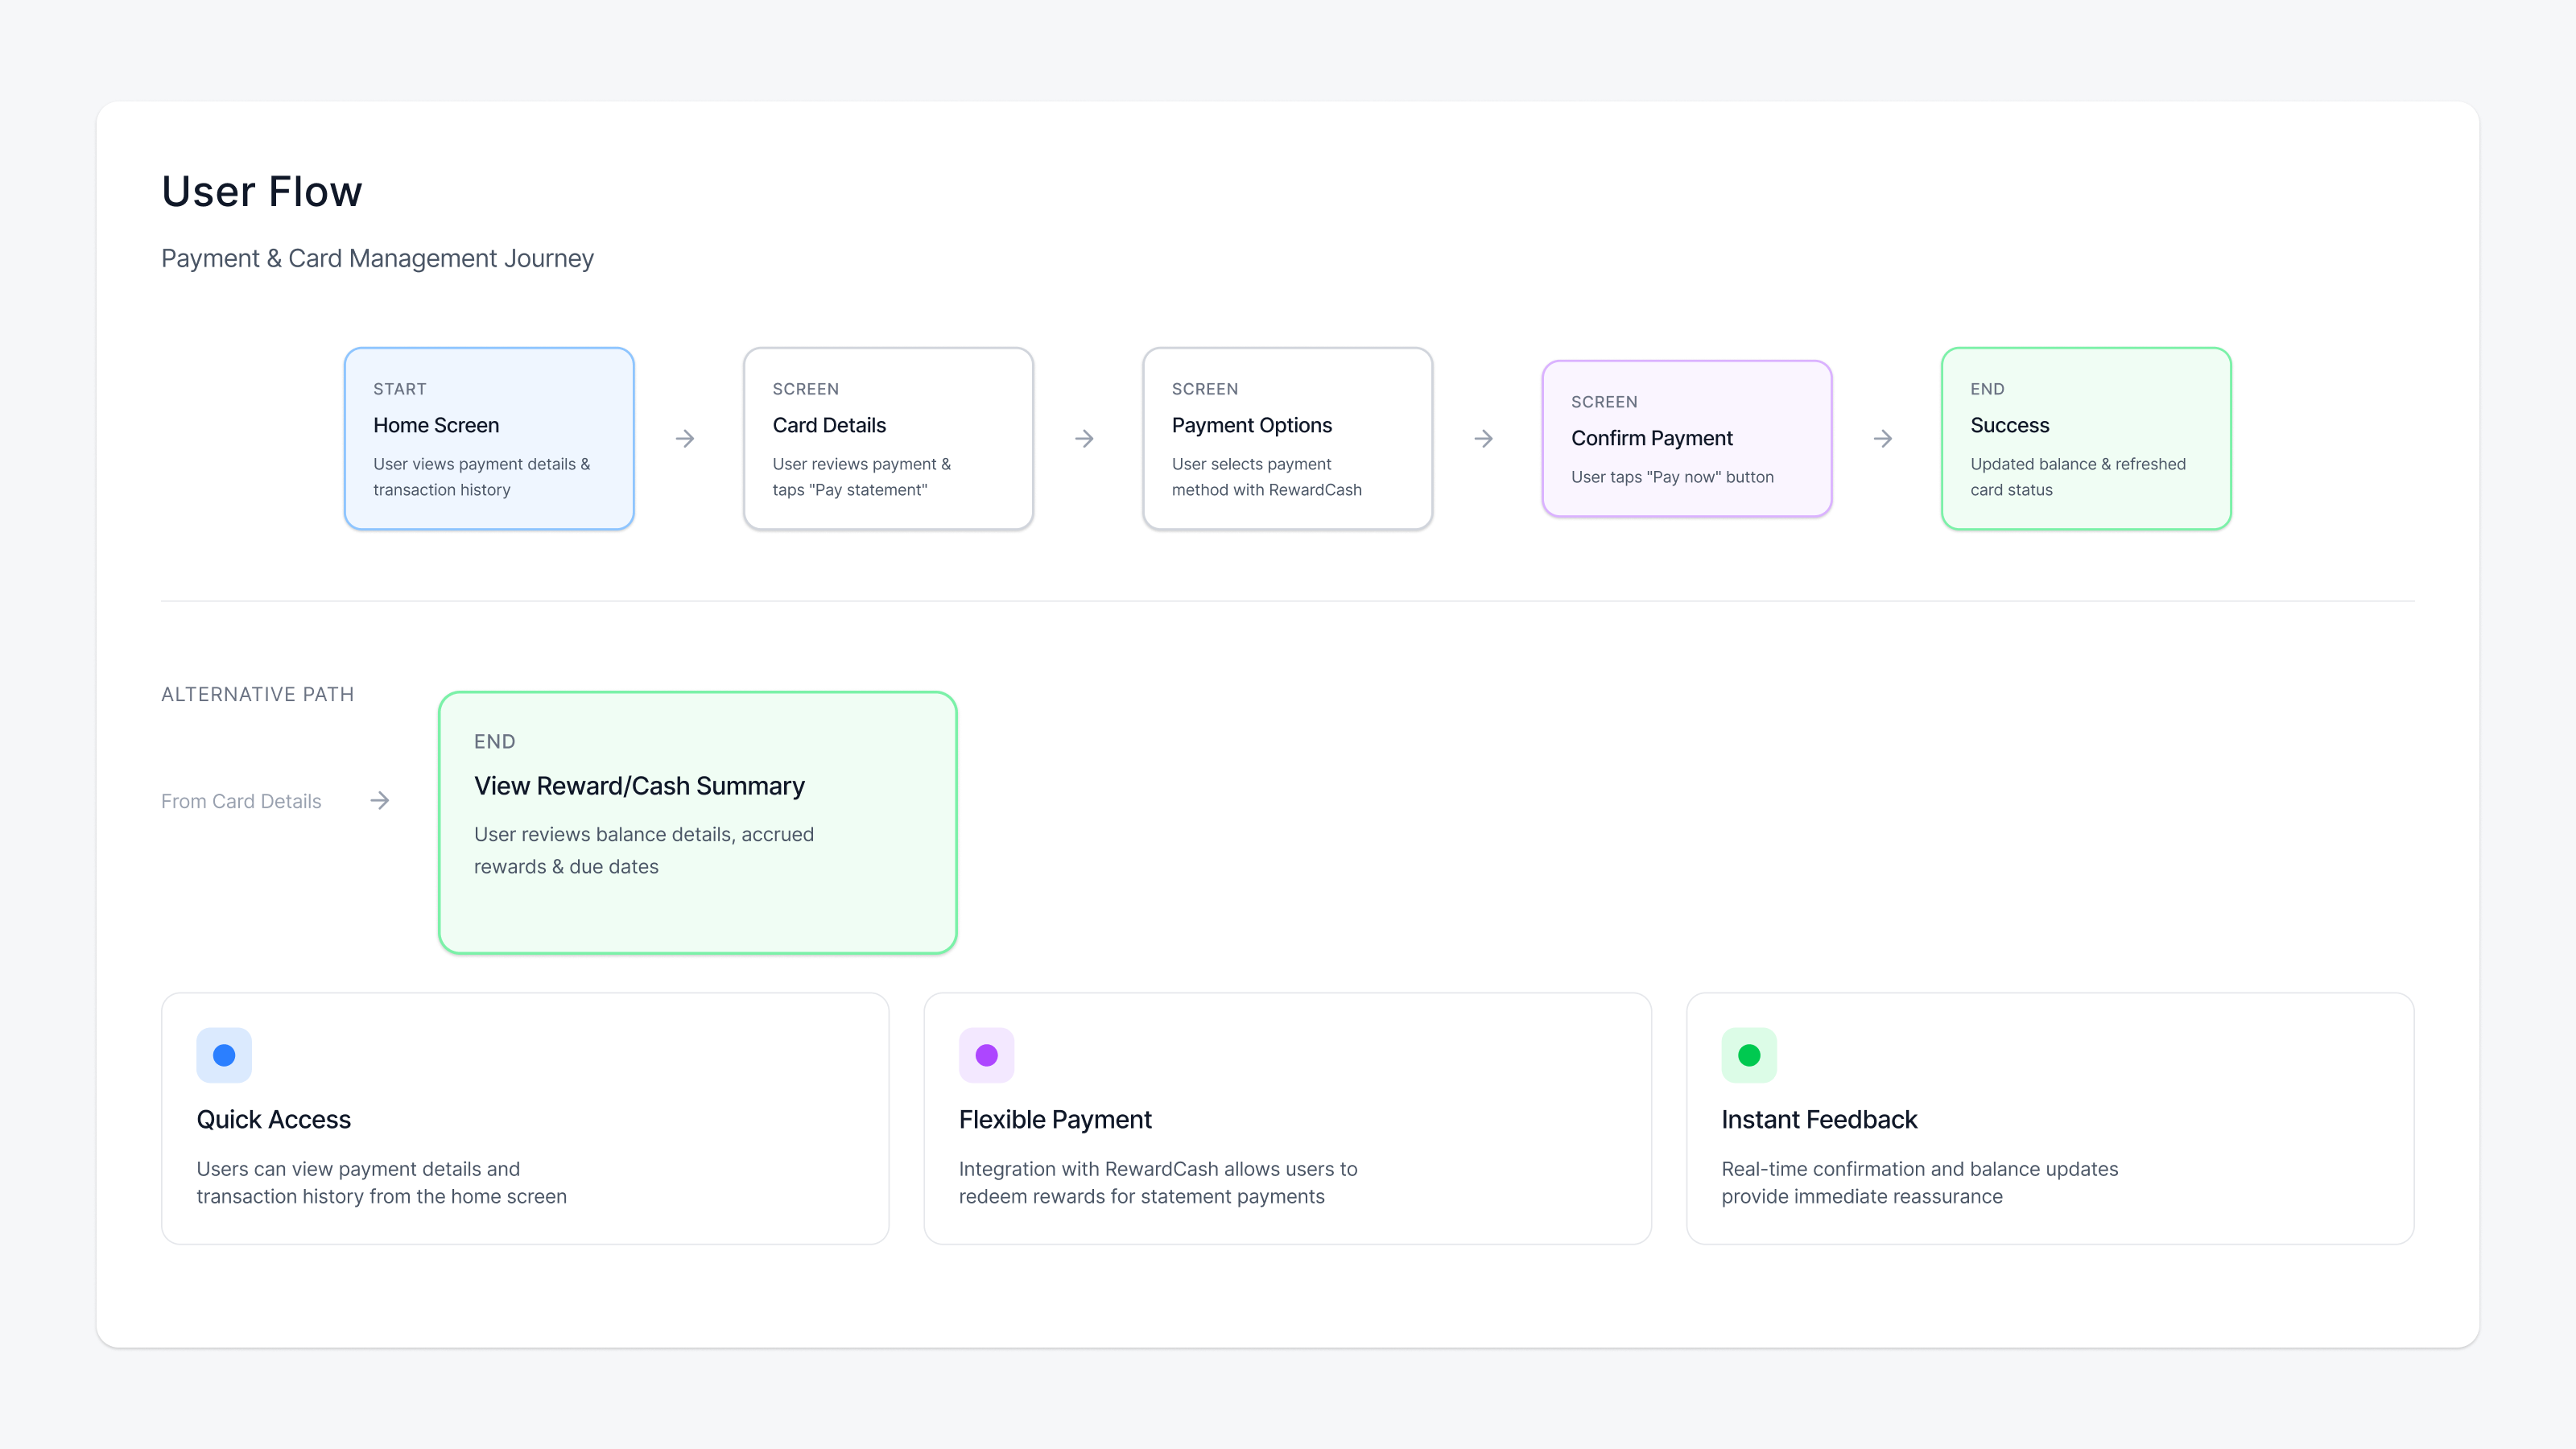This screenshot has width=2576, height=1449.
Task: Click the ALTERNATIVE PATH section label
Action: click(257, 694)
